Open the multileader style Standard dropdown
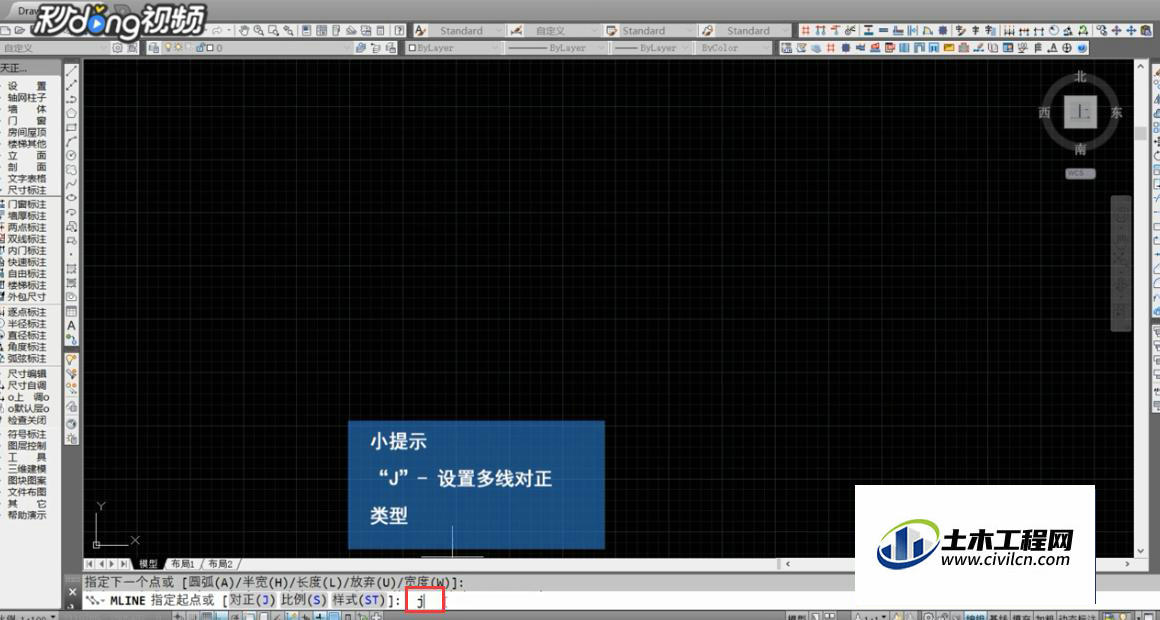 tap(755, 30)
